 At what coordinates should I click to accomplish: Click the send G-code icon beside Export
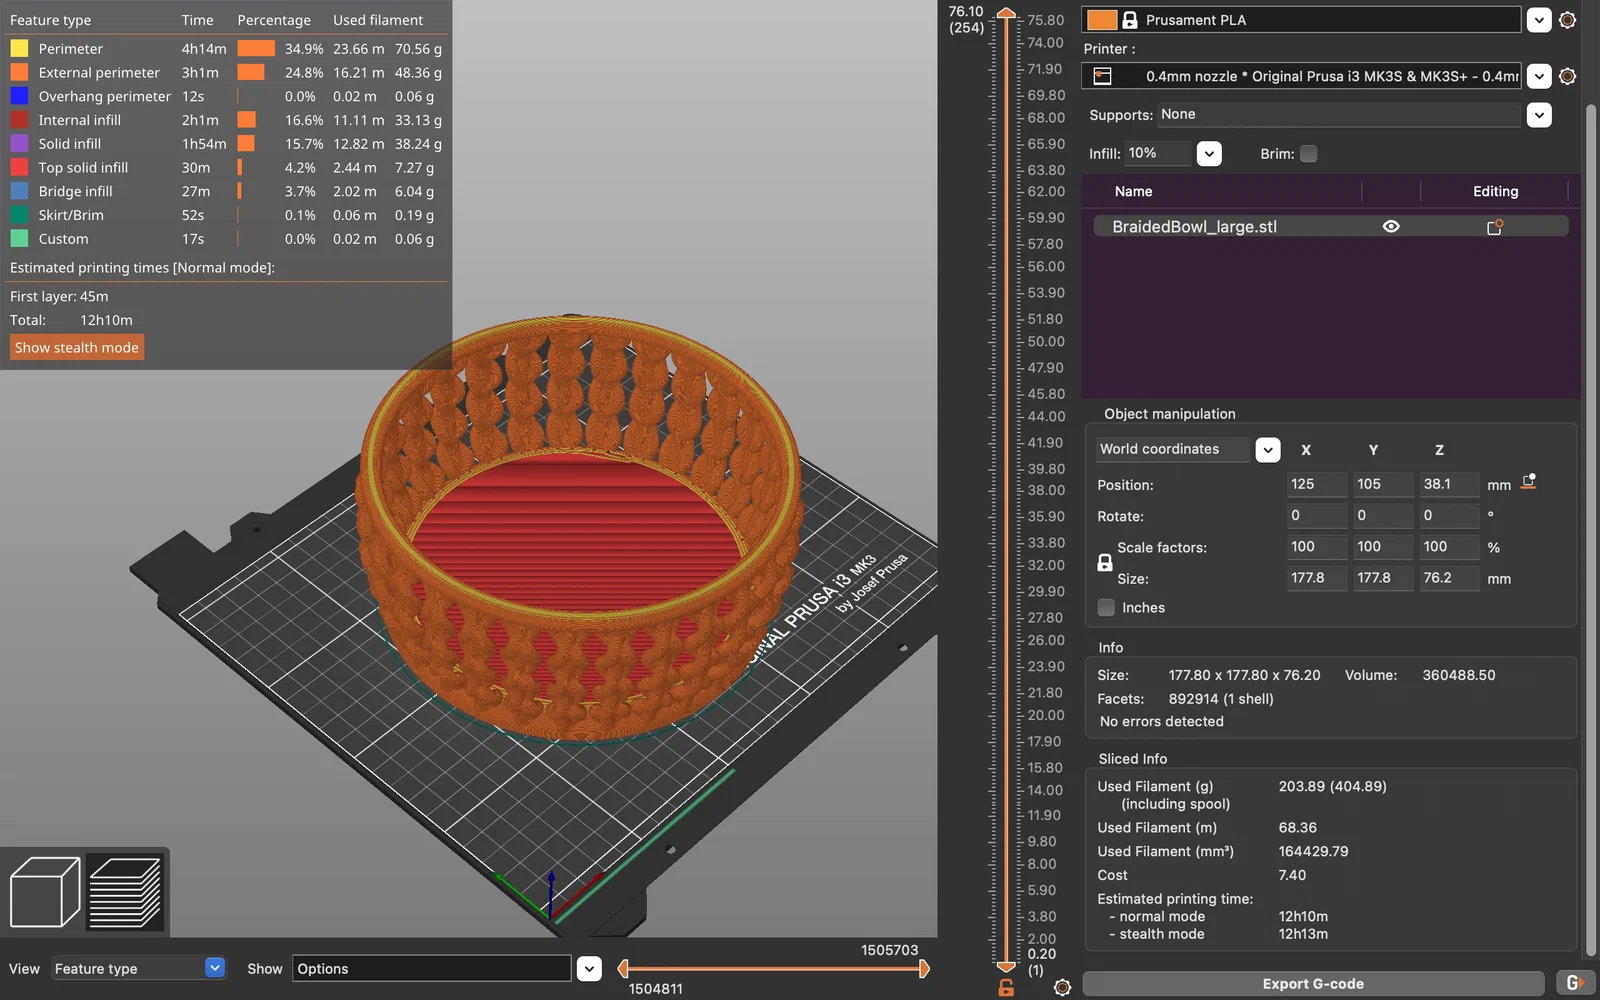[x=1575, y=983]
